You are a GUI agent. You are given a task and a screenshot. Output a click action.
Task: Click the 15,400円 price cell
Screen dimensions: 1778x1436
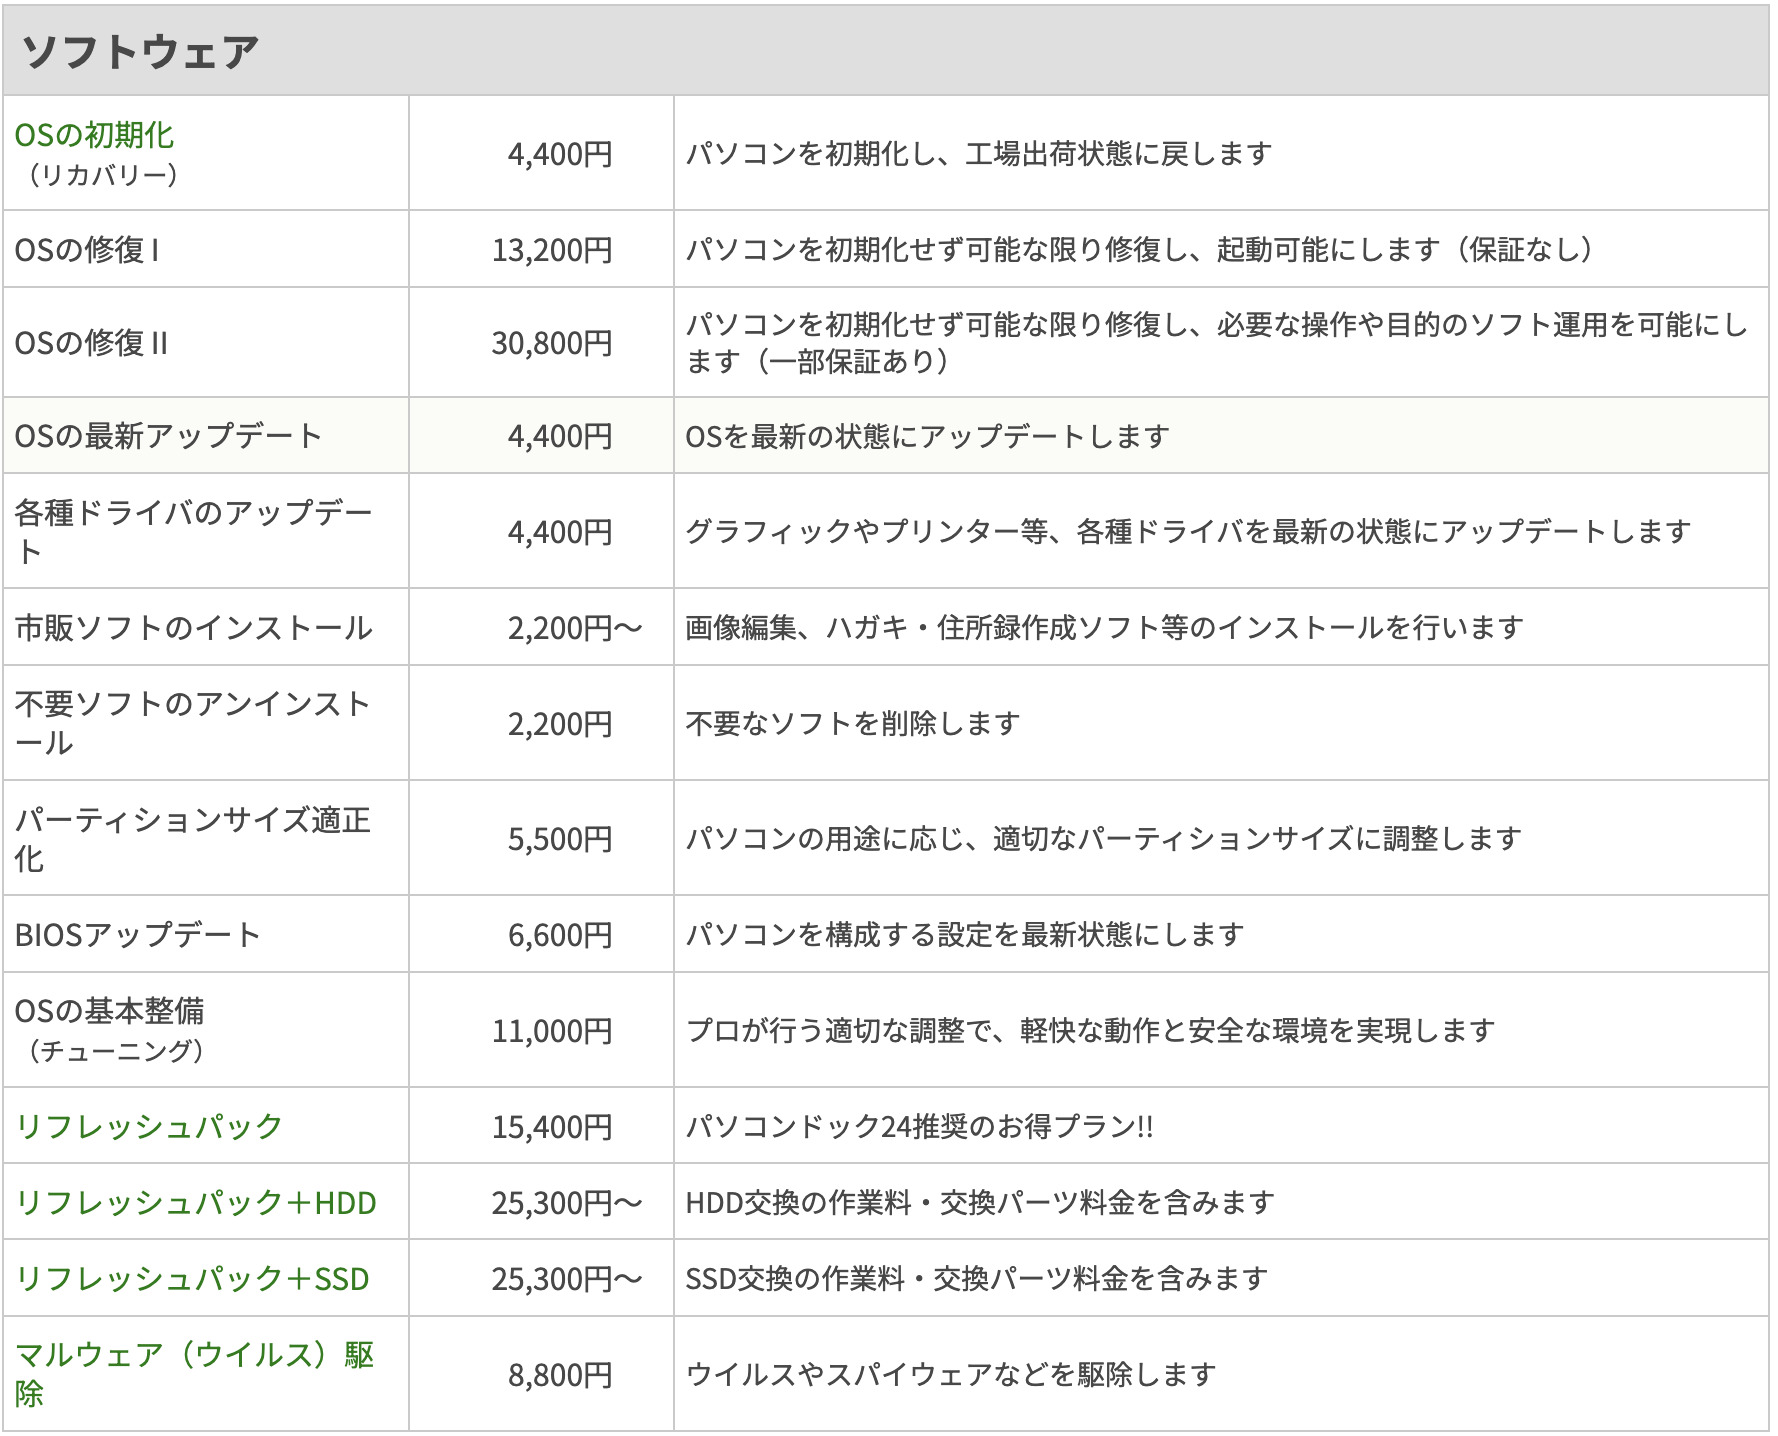(x=552, y=1127)
